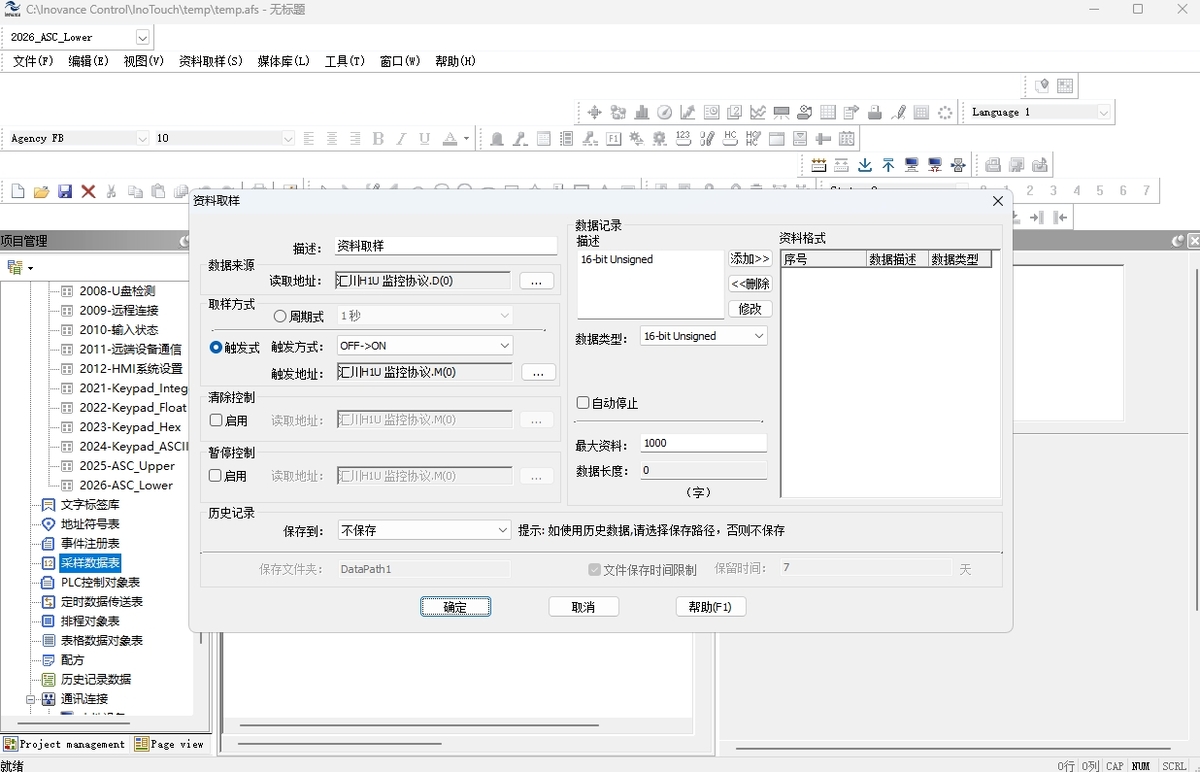Viewport: 1200px width, 772px height.
Task: Click the blue upload arrow icon
Action: point(888,164)
